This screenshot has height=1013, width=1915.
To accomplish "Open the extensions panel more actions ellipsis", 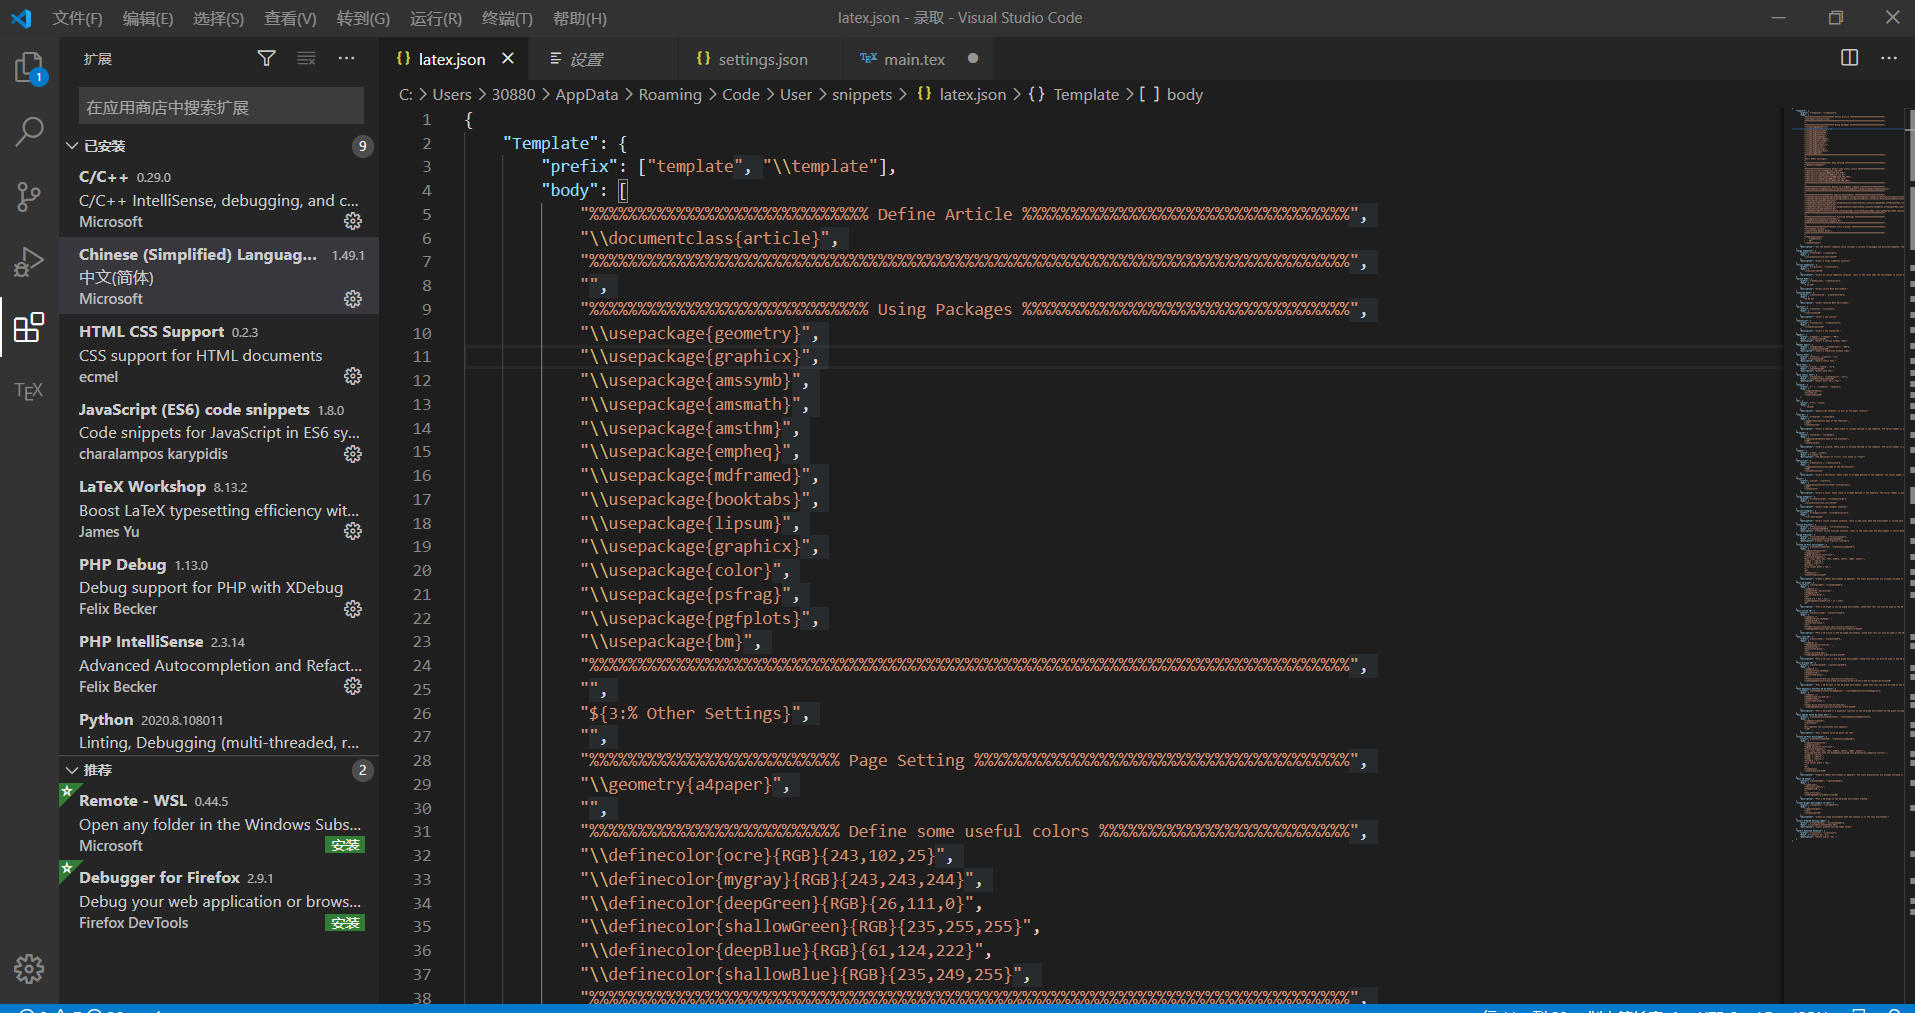I will tap(346, 59).
